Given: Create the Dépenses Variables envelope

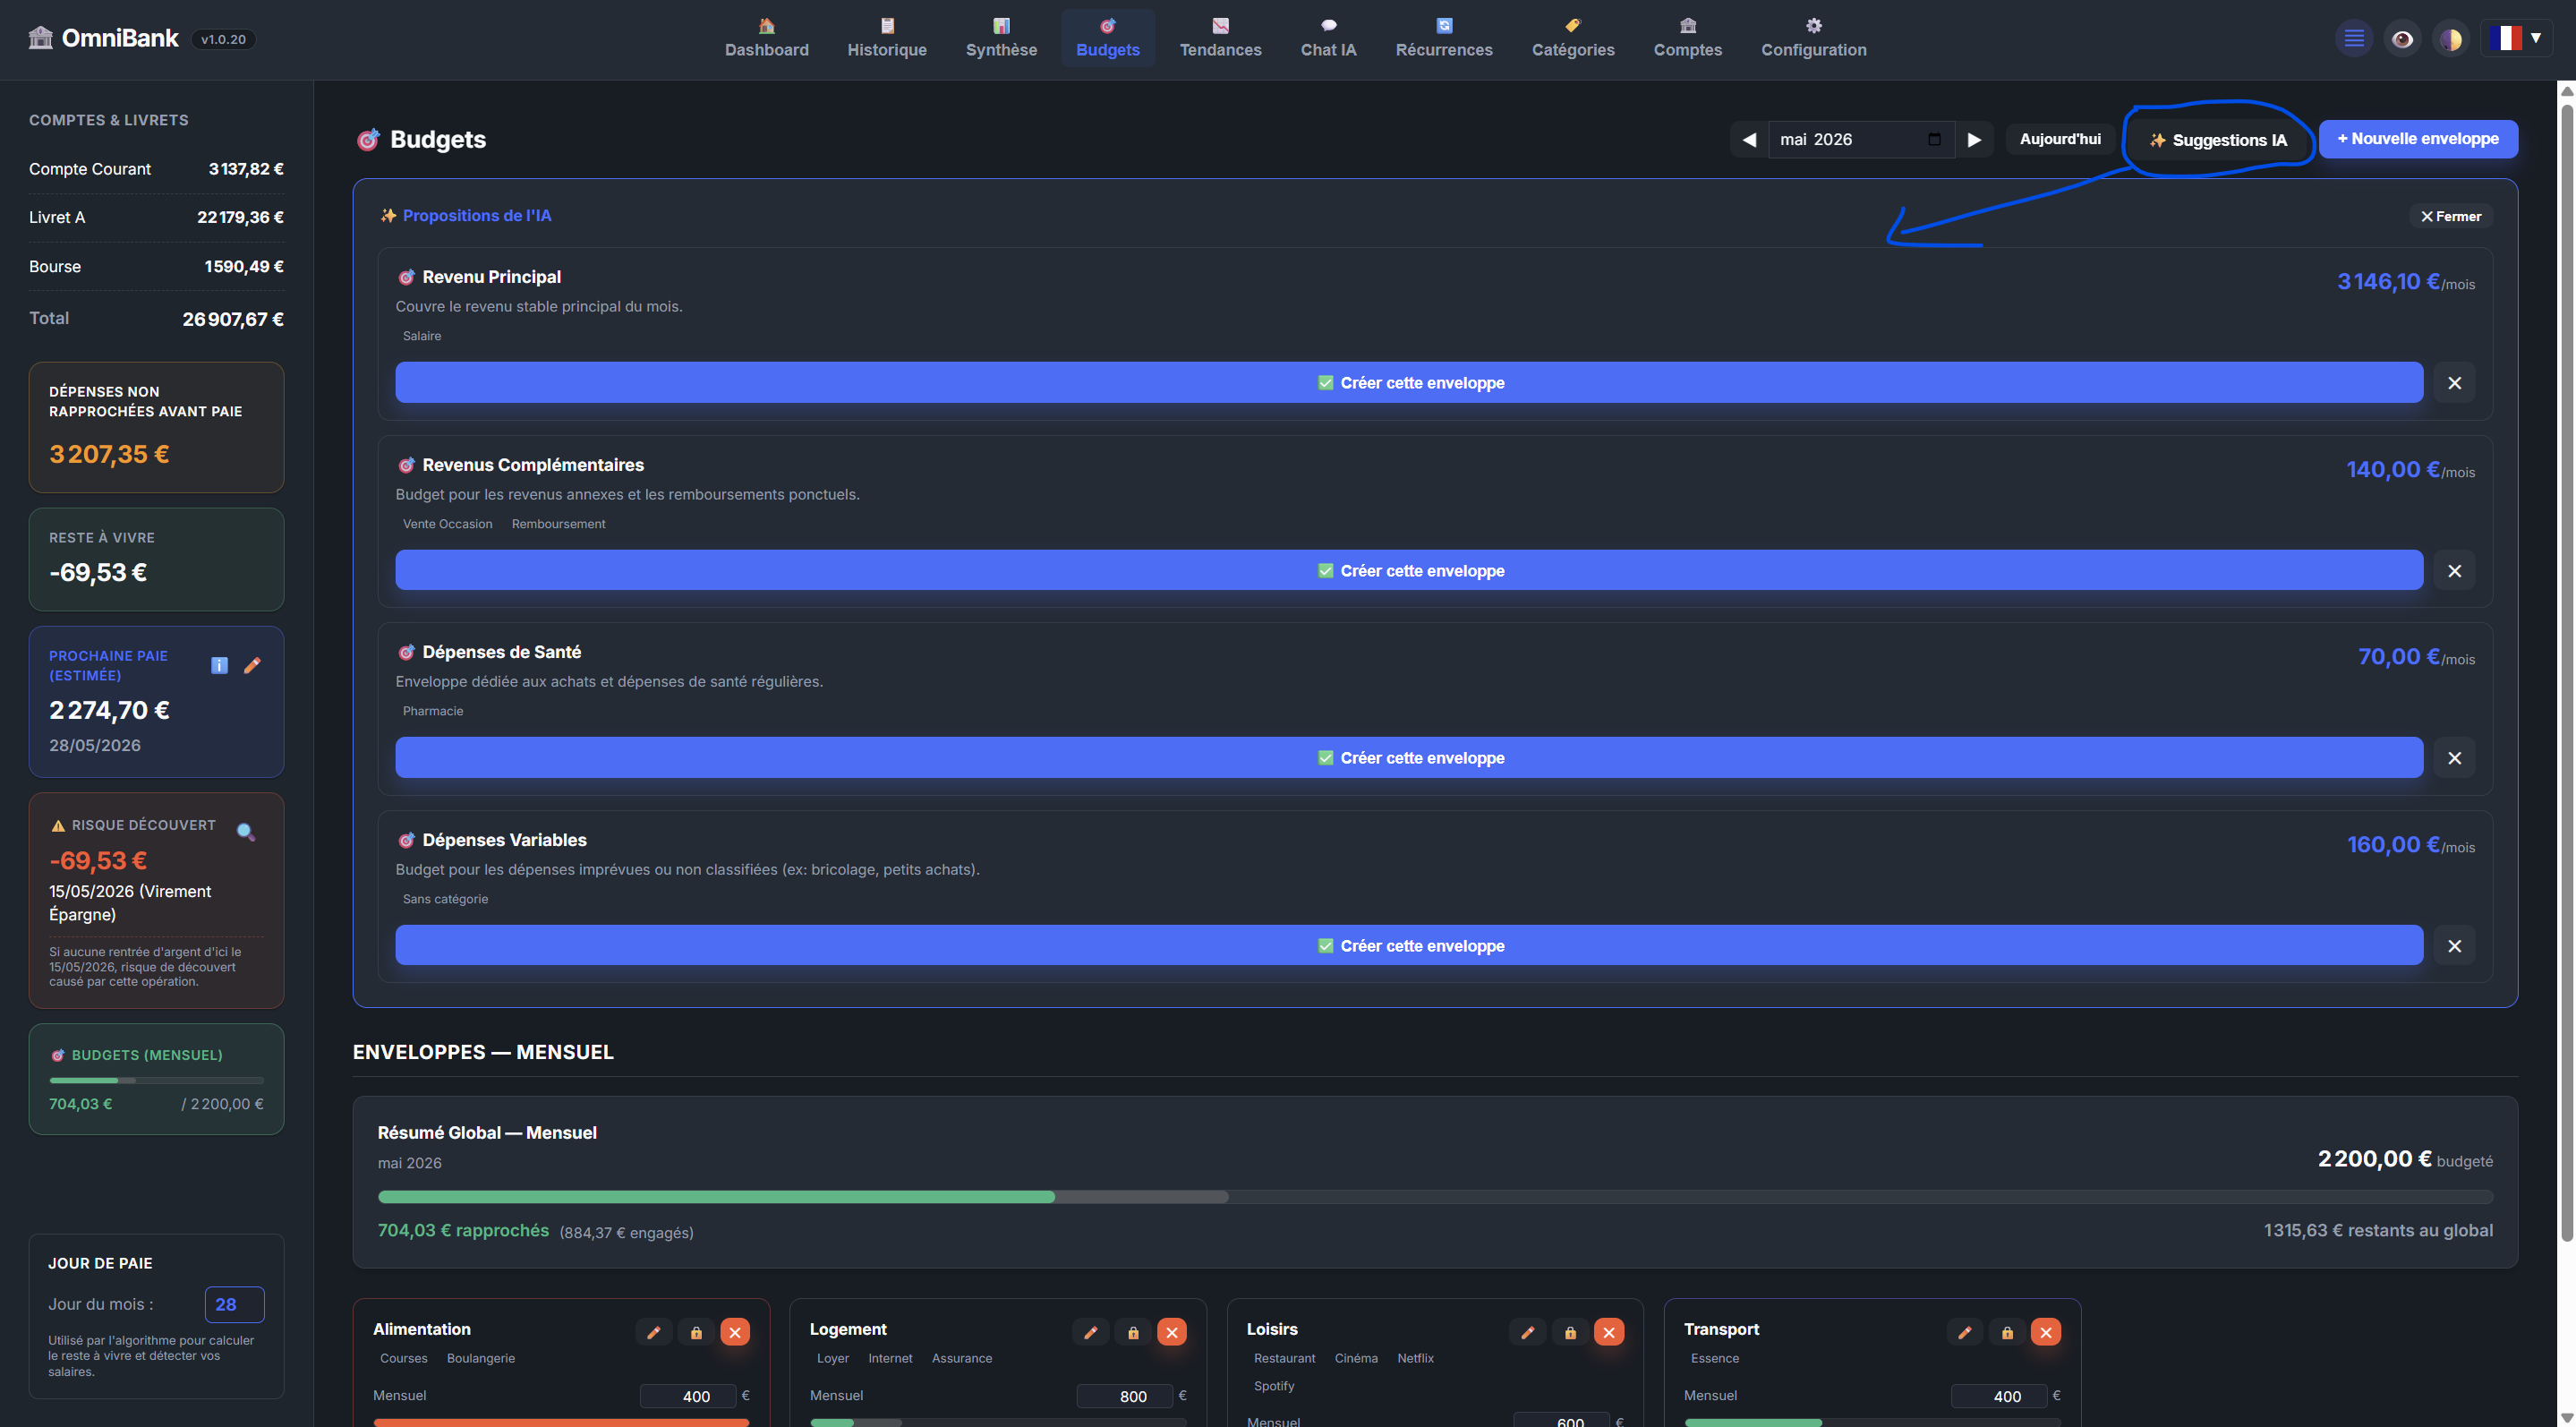Looking at the screenshot, I should (1409, 945).
